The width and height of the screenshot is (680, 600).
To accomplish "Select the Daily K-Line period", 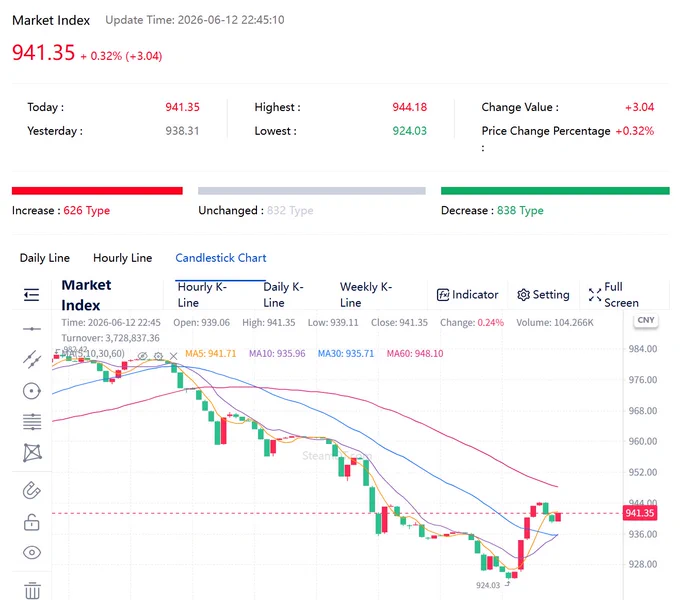I will pos(283,295).
